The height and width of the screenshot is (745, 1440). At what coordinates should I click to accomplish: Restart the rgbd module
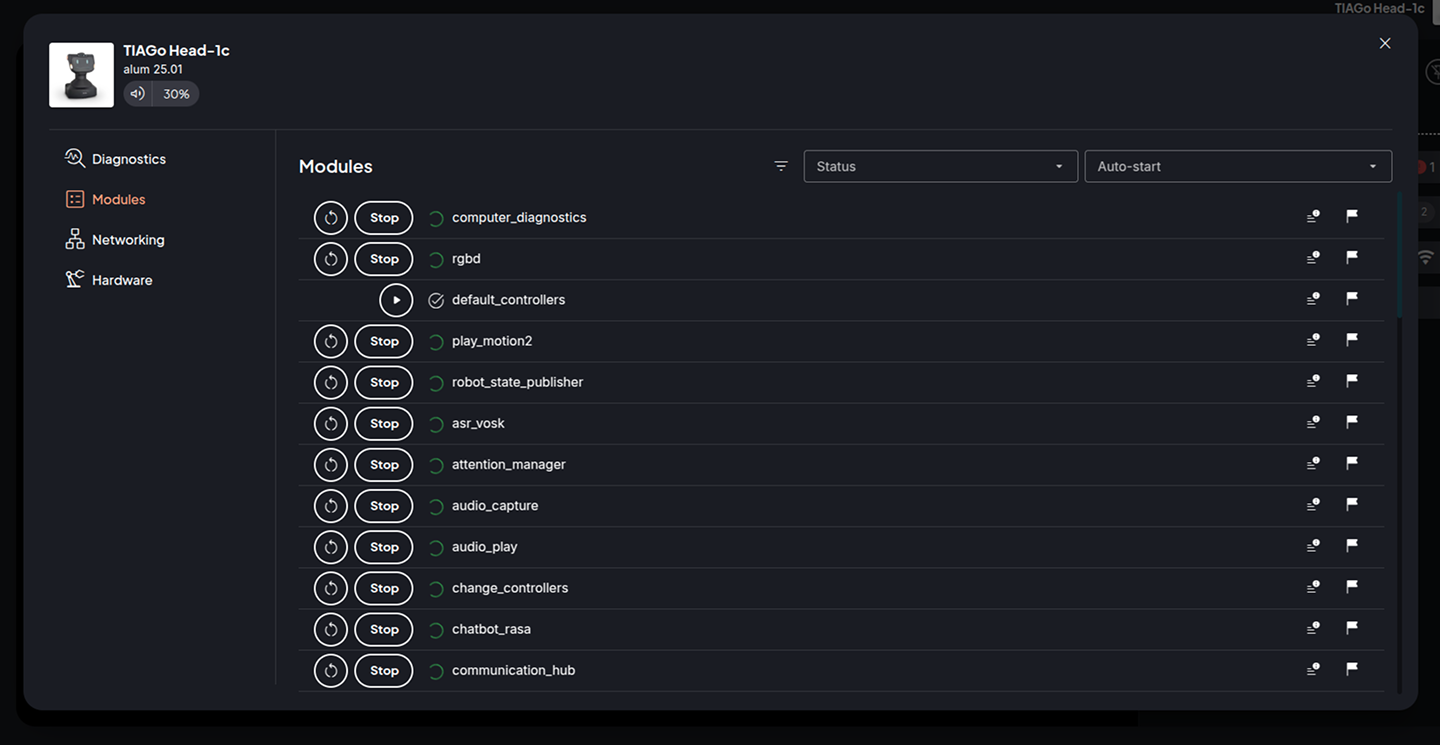click(331, 259)
